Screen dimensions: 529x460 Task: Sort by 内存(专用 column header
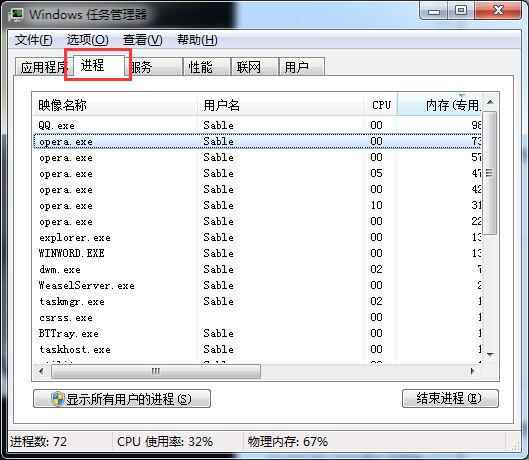point(440,105)
